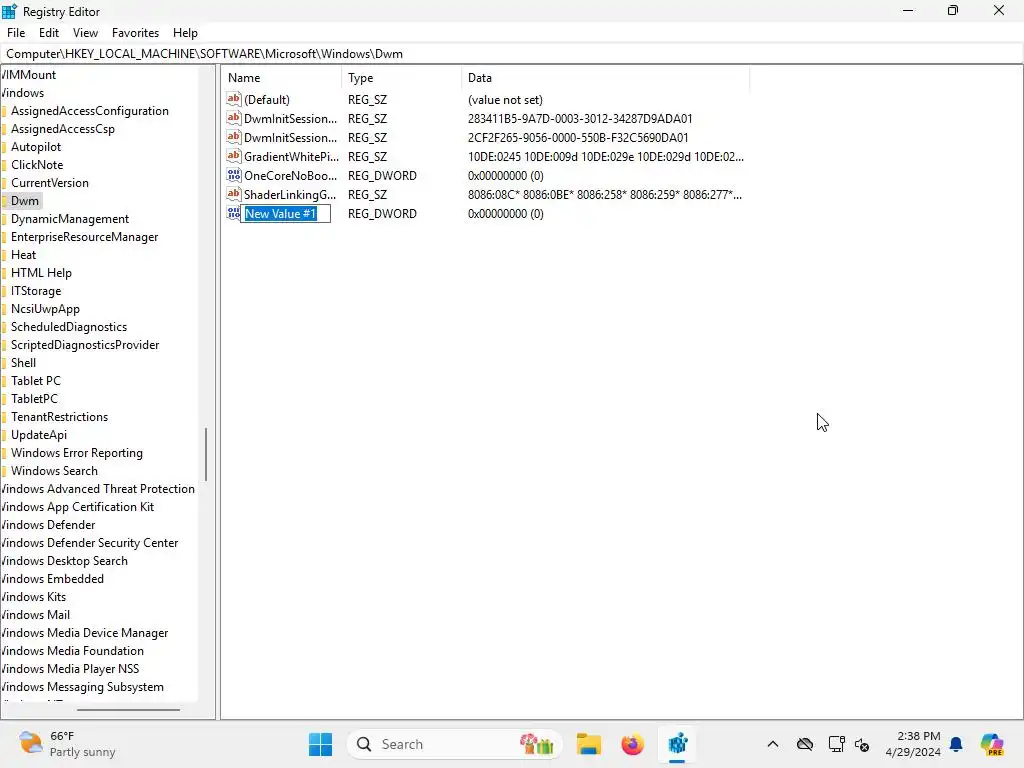Click the icon next to ShaderLinkingG... value
Screen dimensions: 1024x768
click(x=234, y=194)
